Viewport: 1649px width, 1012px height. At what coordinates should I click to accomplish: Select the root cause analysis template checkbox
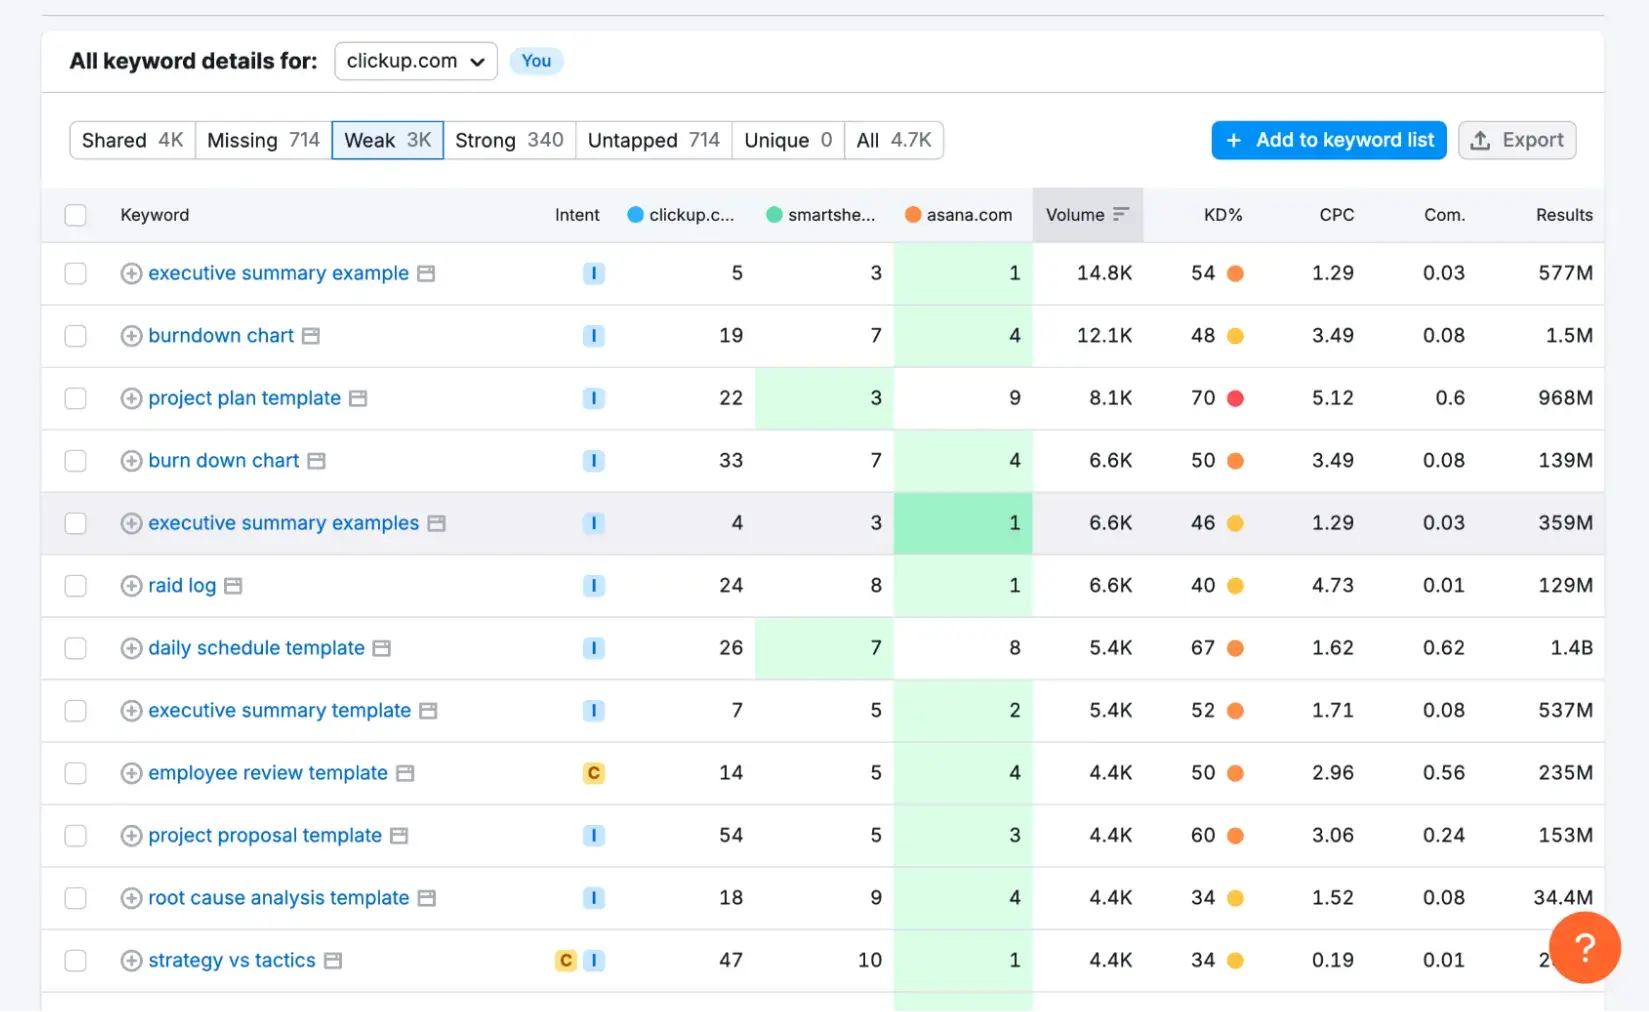click(76, 898)
